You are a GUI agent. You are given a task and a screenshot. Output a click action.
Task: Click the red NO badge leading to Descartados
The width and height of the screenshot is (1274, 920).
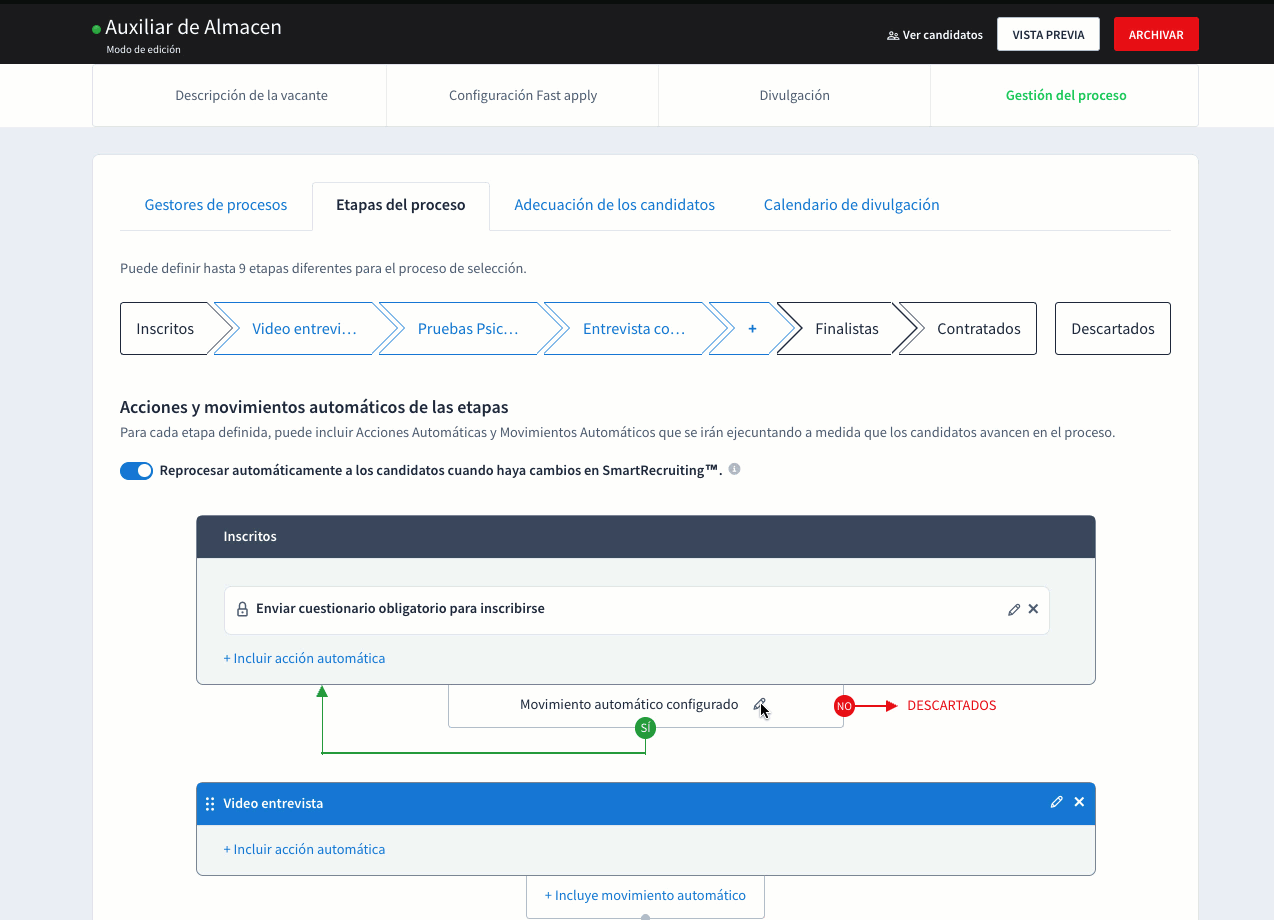(x=844, y=705)
